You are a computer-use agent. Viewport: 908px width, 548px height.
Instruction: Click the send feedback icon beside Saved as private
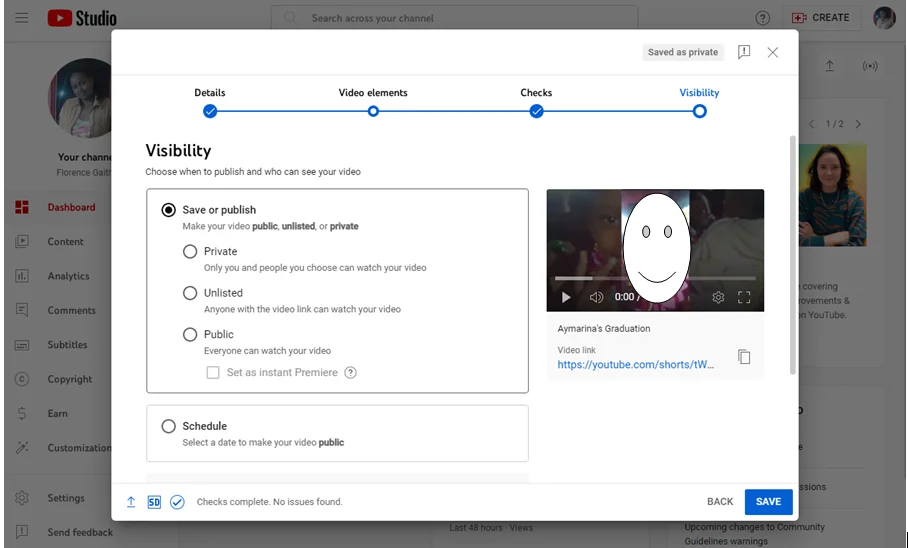pyautogui.click(x=744, y=52)
